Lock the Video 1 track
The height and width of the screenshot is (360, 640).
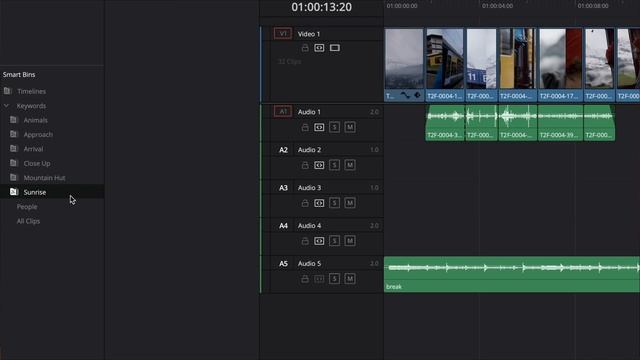305,48
